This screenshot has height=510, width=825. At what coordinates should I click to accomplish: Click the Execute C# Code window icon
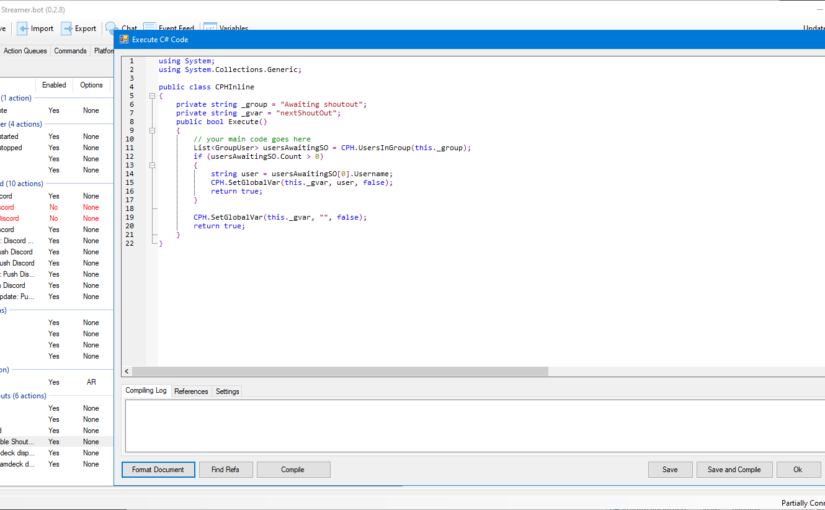[124, 39]
